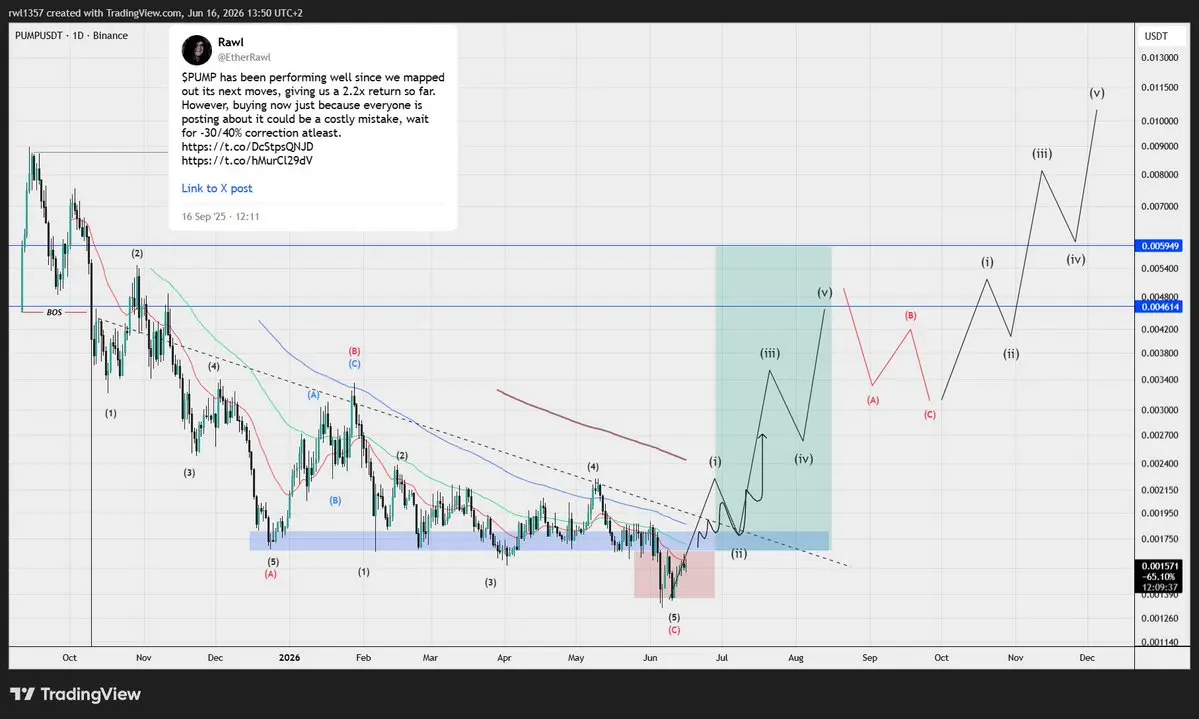The image size is (1199, 719).
Task: Select the 0.005949 blue price level tag
Action: [1160, 246]
